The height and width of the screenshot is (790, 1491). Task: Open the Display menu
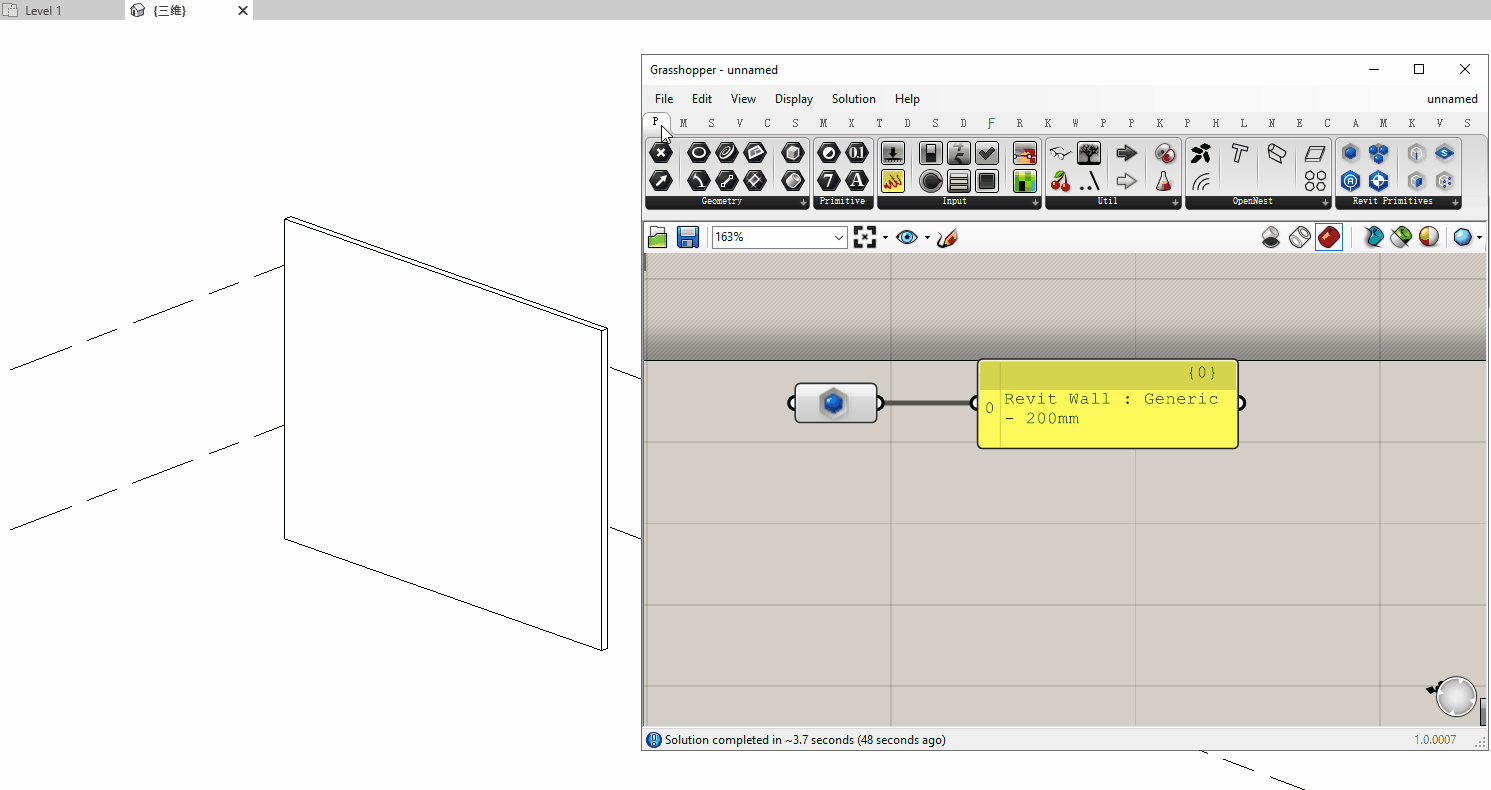(x=794, y=99)
